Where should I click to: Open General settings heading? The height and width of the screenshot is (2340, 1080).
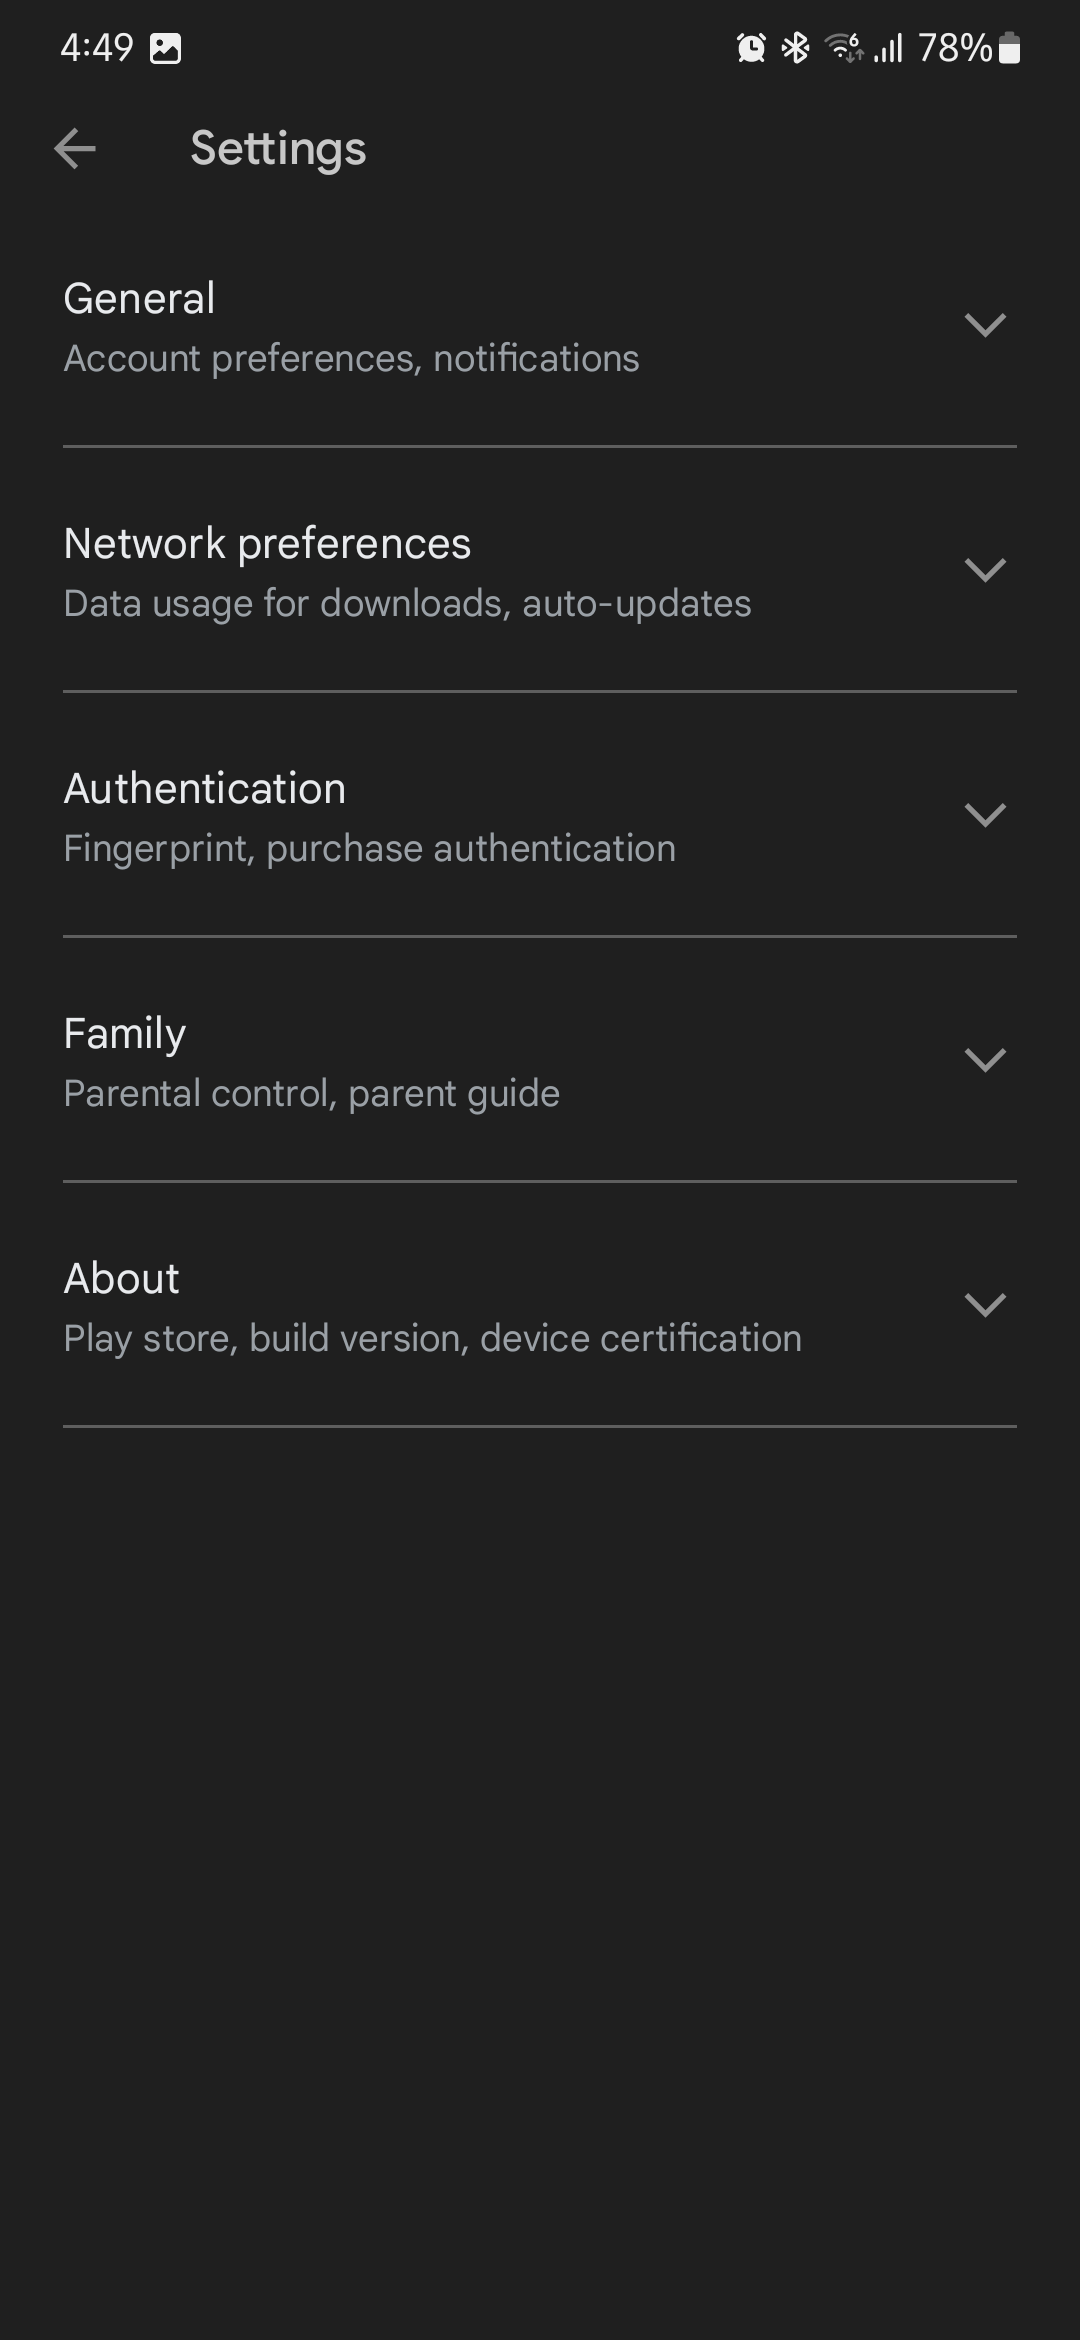139,298
